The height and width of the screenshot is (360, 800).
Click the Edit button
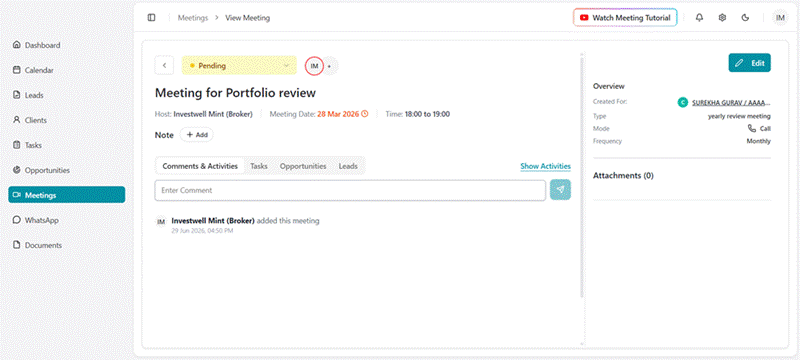(x=749, y=63)
